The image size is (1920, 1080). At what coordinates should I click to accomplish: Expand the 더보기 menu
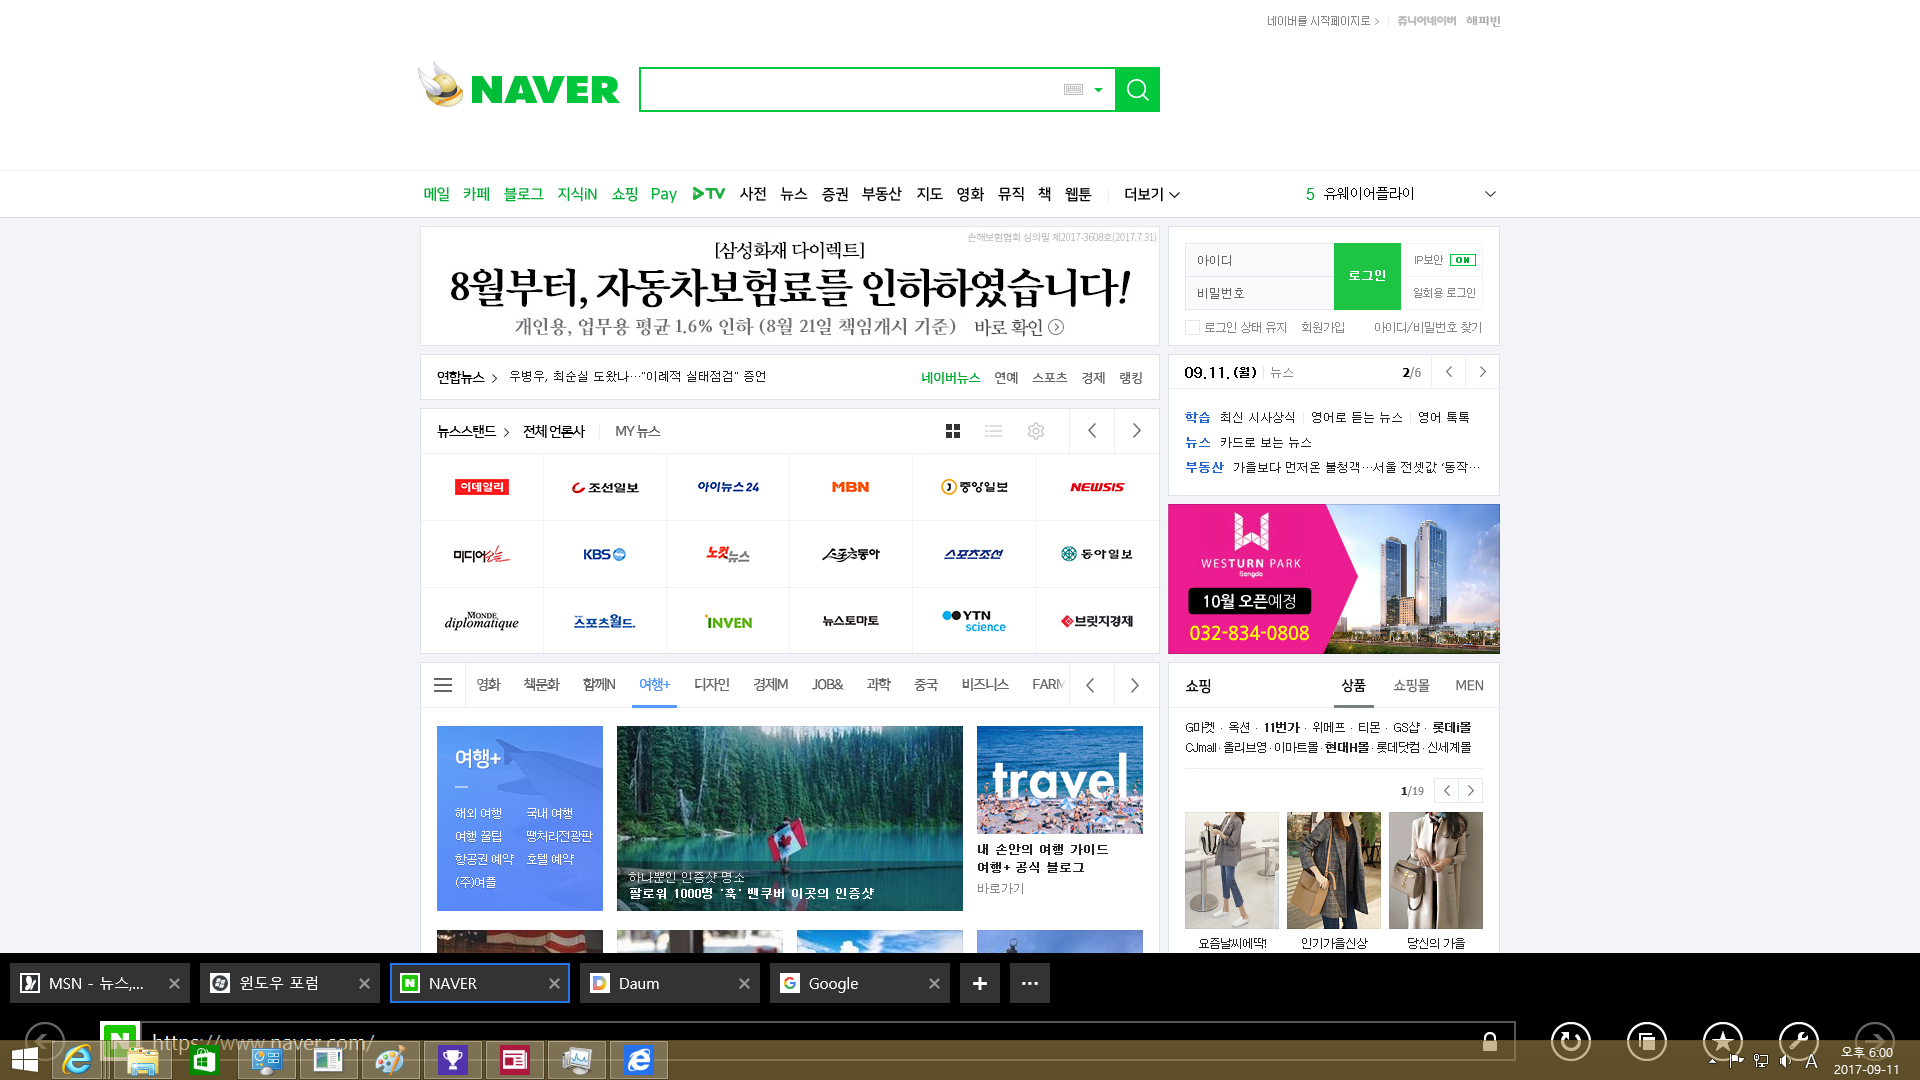click(x=1151, y=194)
